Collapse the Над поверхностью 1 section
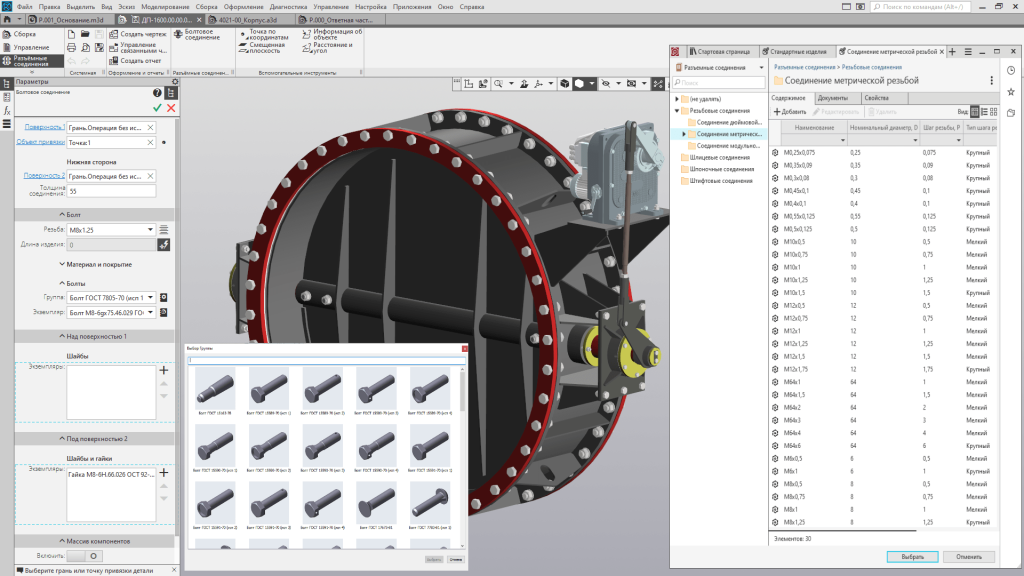The image size is (1024, 576). coord(93,336)
